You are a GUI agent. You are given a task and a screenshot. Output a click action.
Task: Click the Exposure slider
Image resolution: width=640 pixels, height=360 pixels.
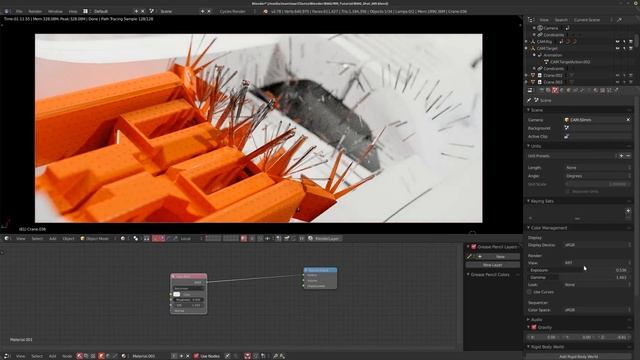point(579,270)
